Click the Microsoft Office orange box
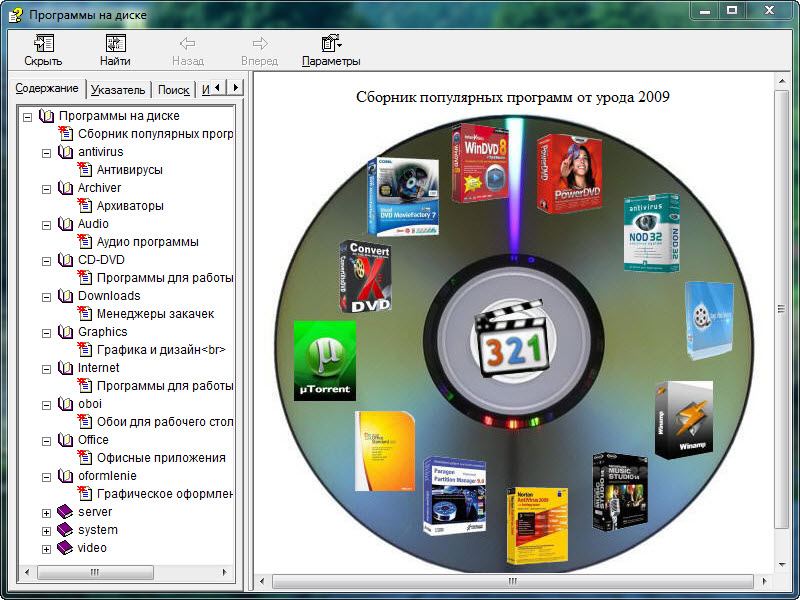Image resolution: width=800 pixels, height=600 pixels. pos(385,451)
